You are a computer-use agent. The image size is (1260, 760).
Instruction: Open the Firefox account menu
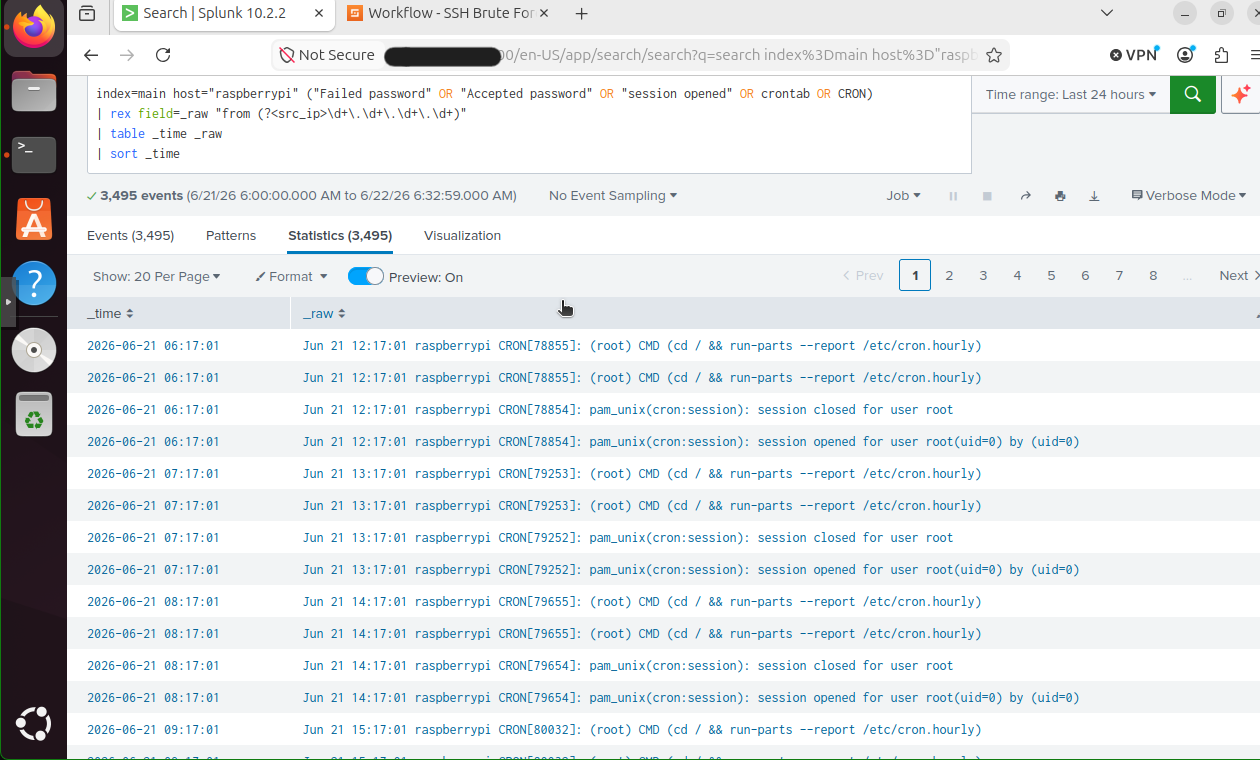point(1186,55)
